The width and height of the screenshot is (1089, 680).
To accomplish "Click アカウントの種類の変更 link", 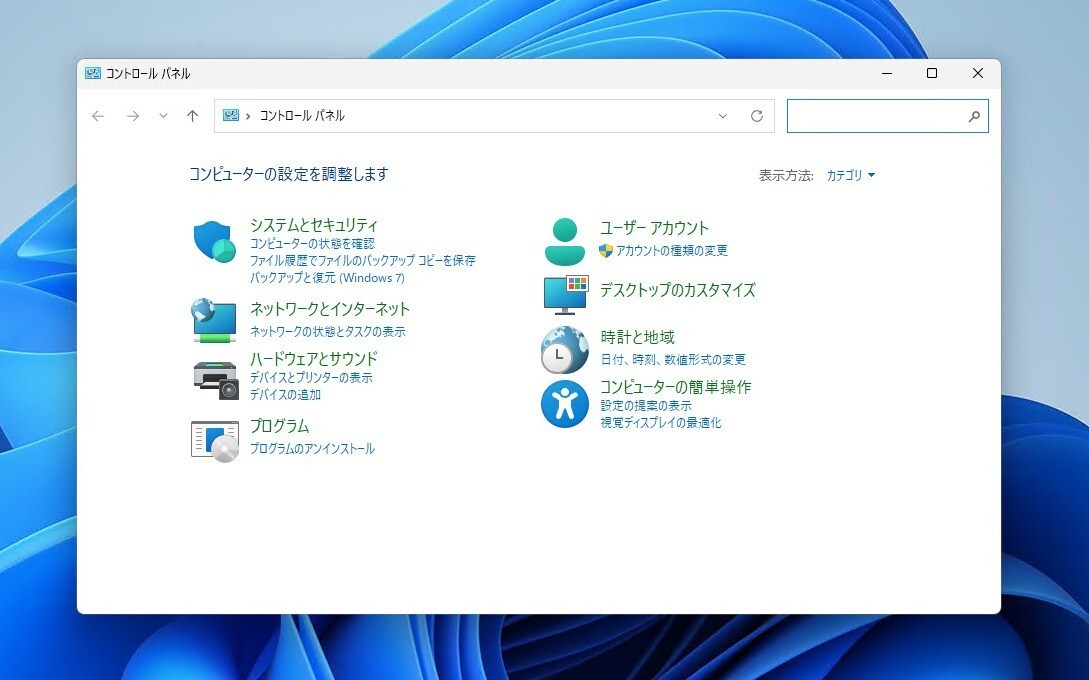I will coord(671,251).
